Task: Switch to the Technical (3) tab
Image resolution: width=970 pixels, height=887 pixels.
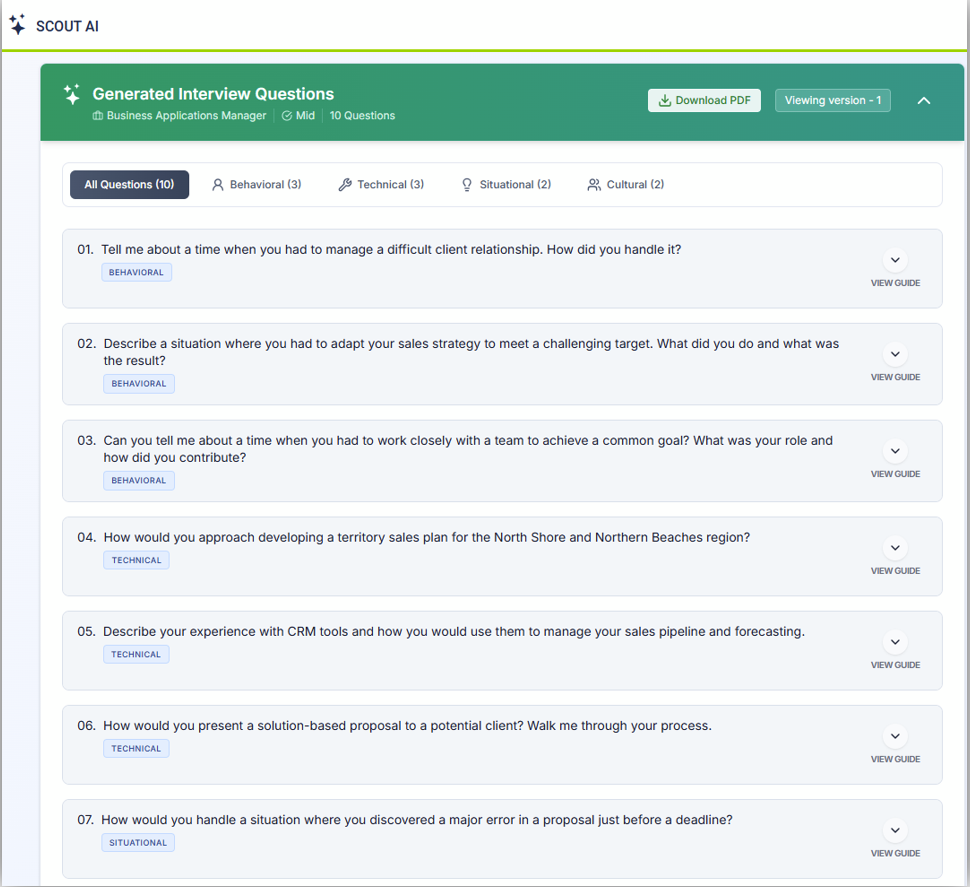Action: point(381,185)
